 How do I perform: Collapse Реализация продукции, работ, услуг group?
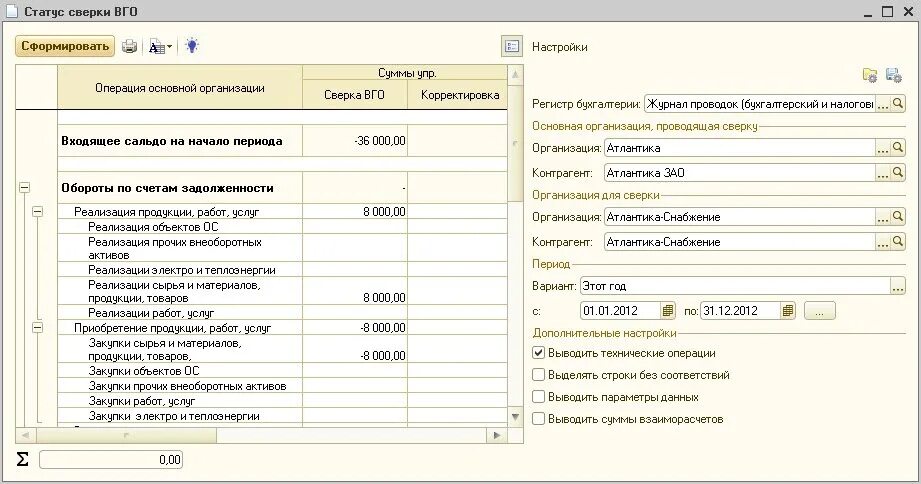(38, 211)
